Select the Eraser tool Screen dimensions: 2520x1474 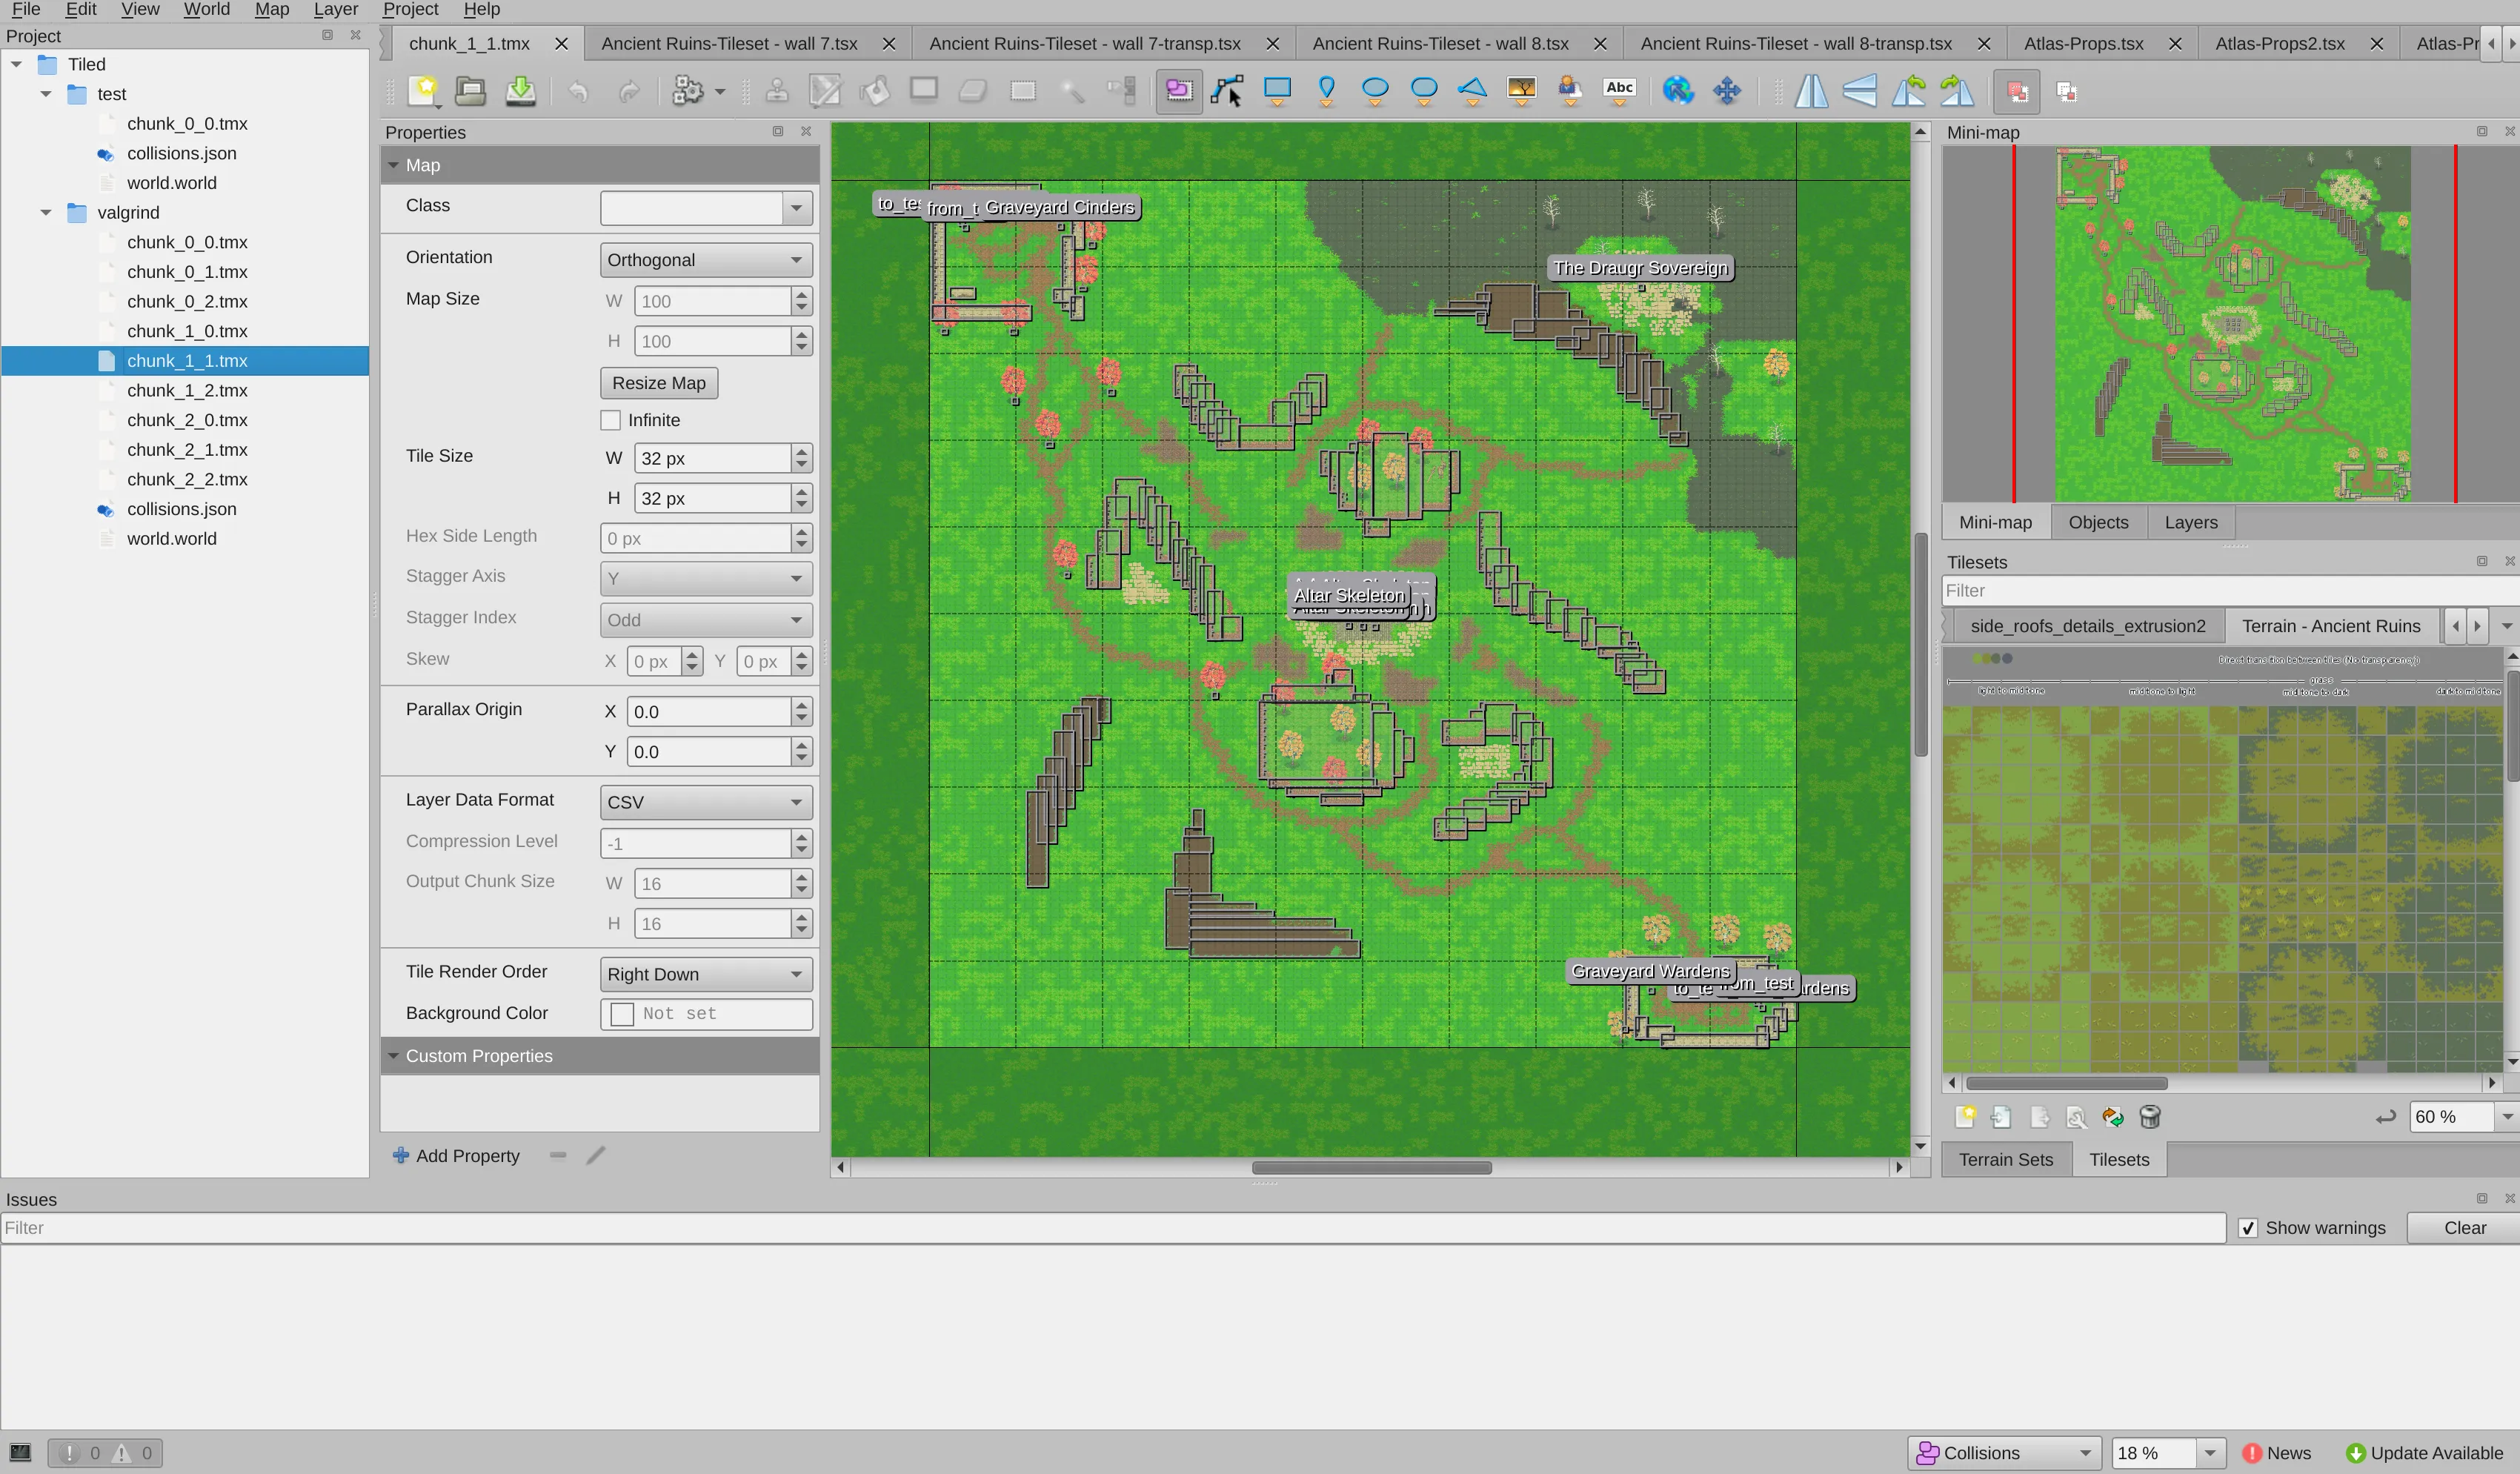972,91
